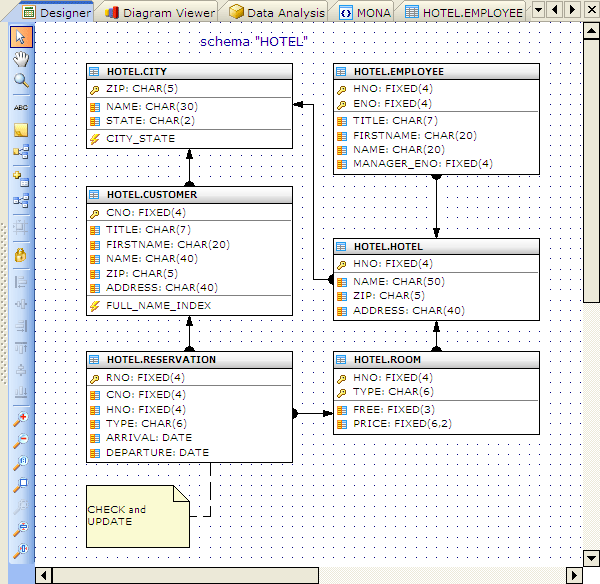This screenshot has height=584, width=600.
Task: Click the padlock lock icon
Action: pos(21,254)
